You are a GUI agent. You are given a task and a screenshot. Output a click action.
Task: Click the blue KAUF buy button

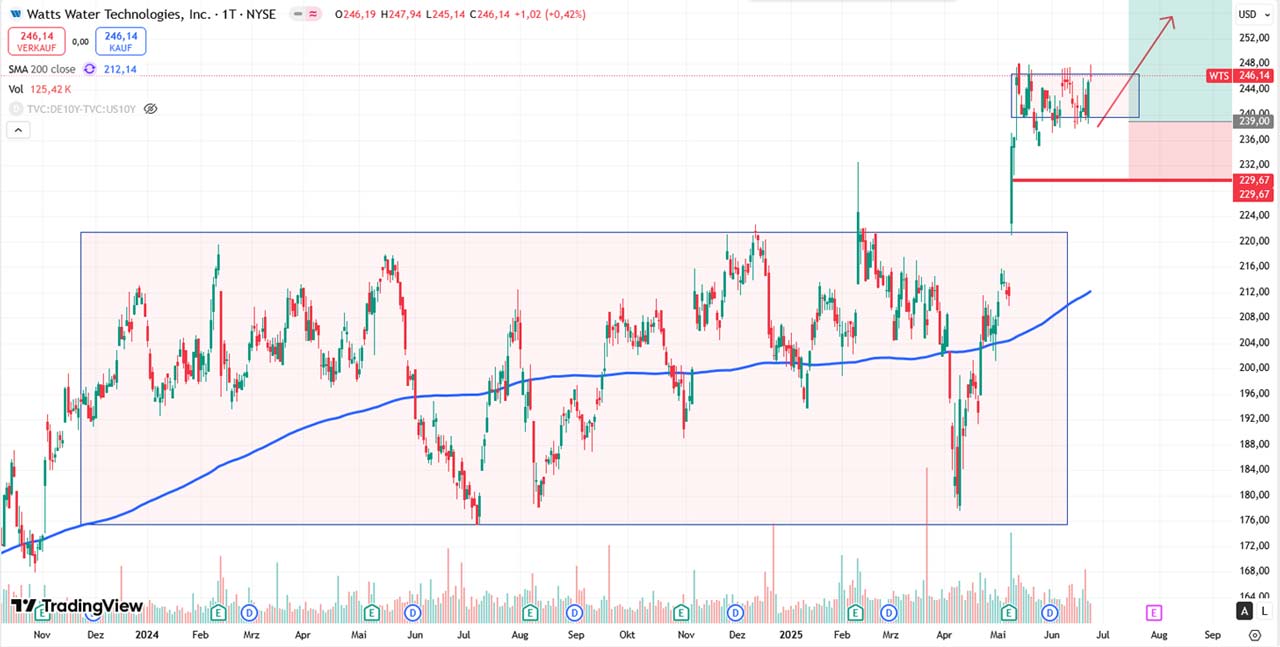coord(121,41)
